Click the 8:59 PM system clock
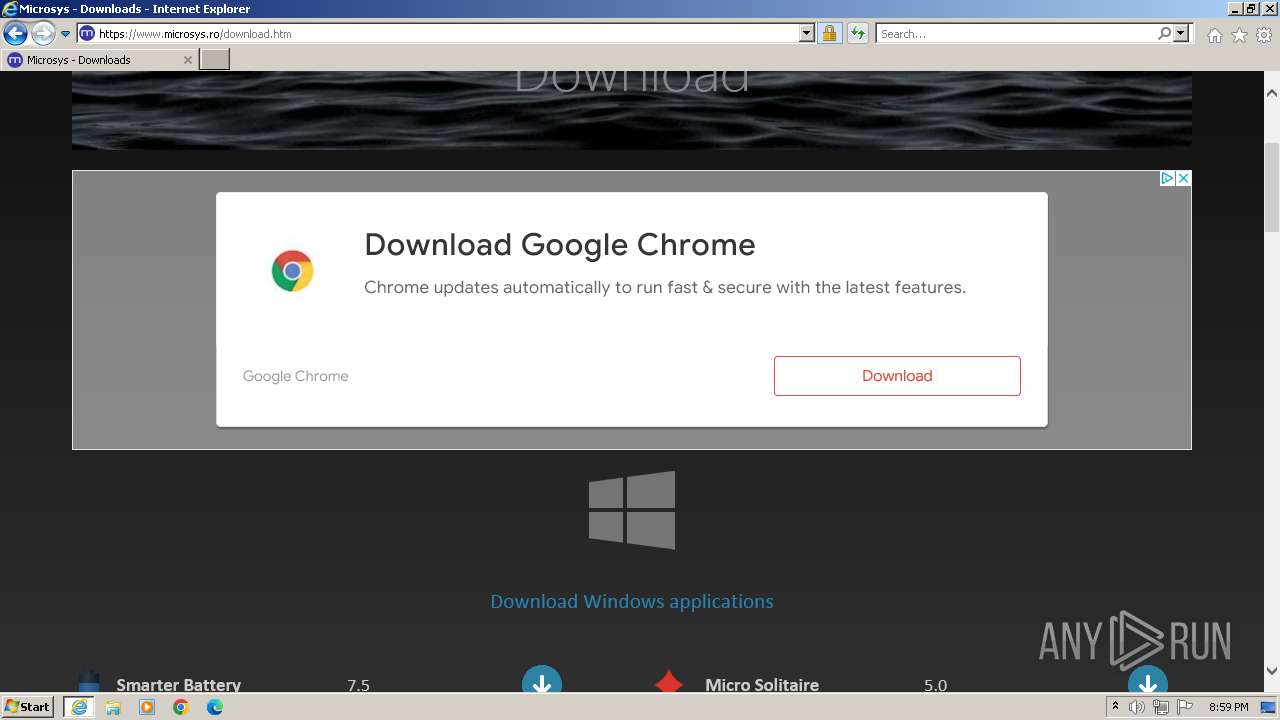The width and height of the screenshot is (1280, 720). pos(1228,707)
